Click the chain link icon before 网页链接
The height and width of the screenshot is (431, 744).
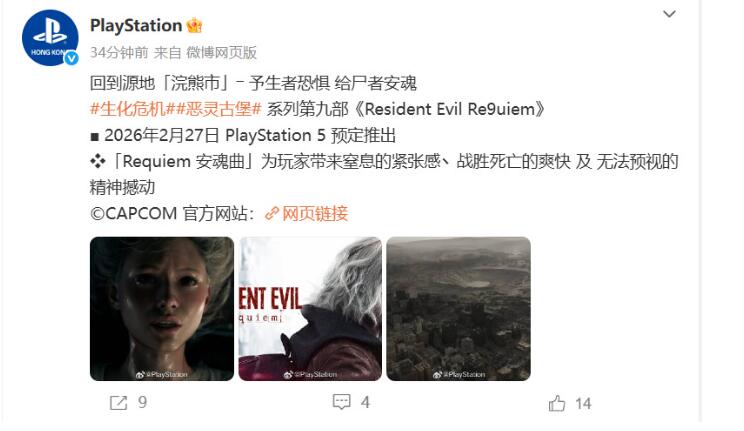272,214
